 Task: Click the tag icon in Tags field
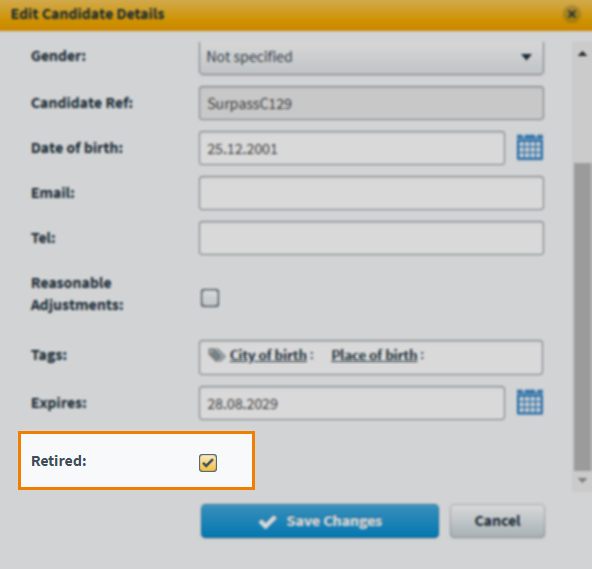click(217, 355)
